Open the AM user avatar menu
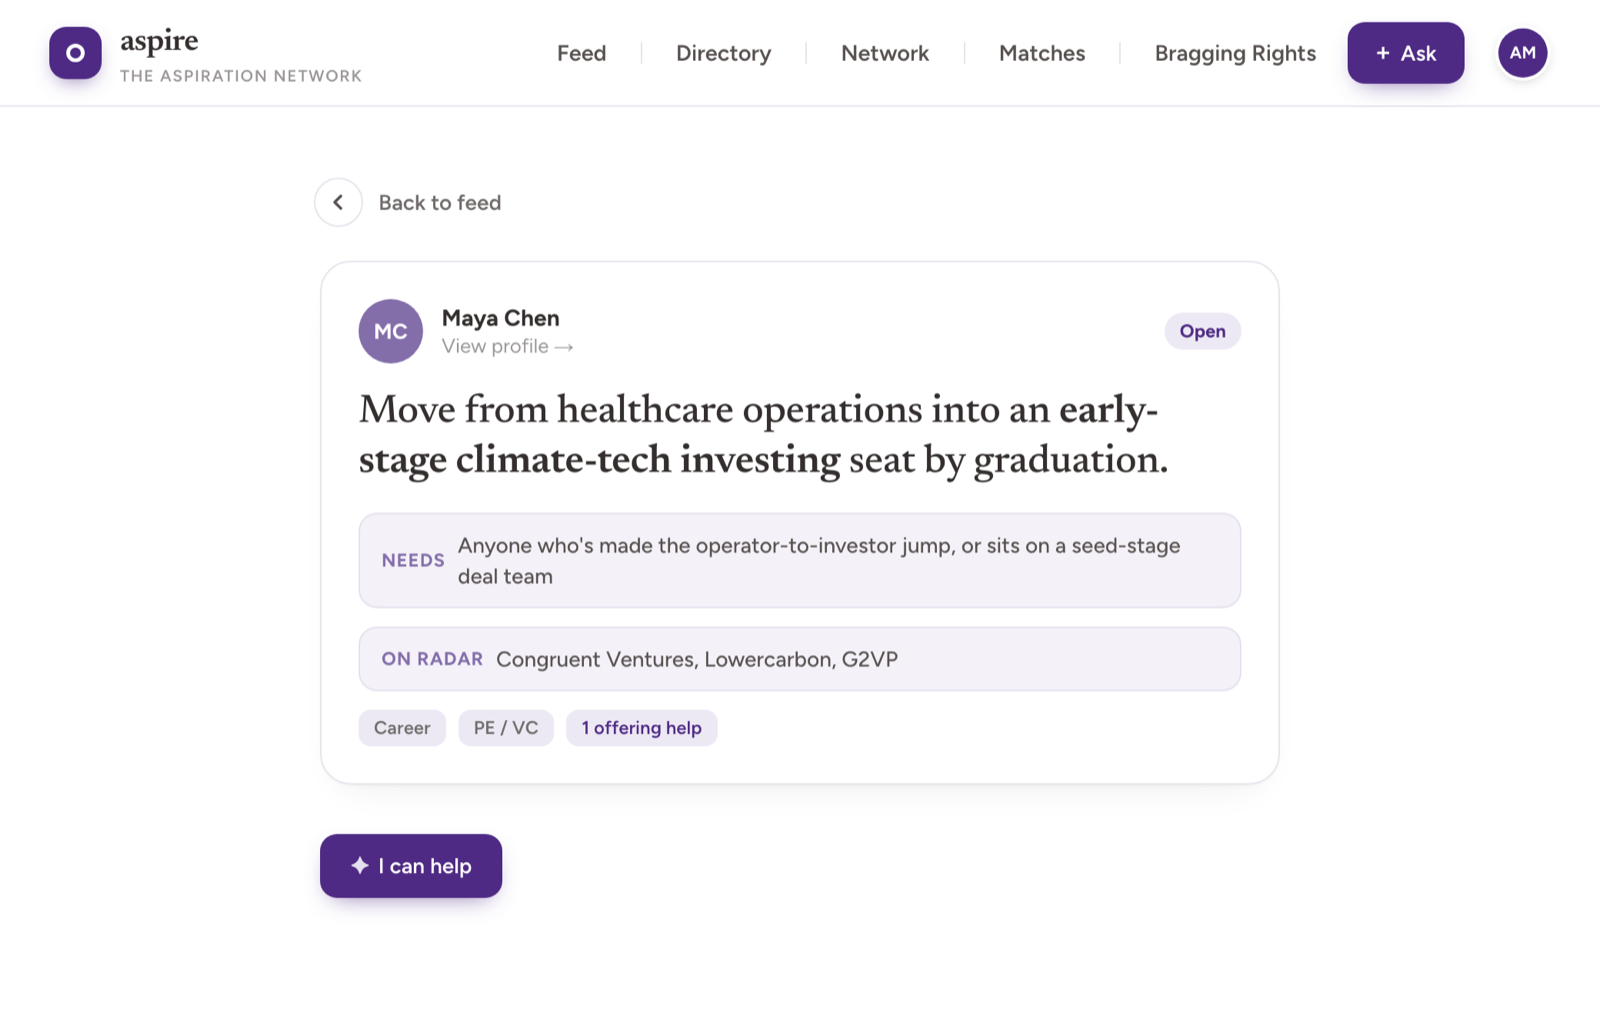Viewport: 1600px width, 1017px height. (x=1522, y=53)
